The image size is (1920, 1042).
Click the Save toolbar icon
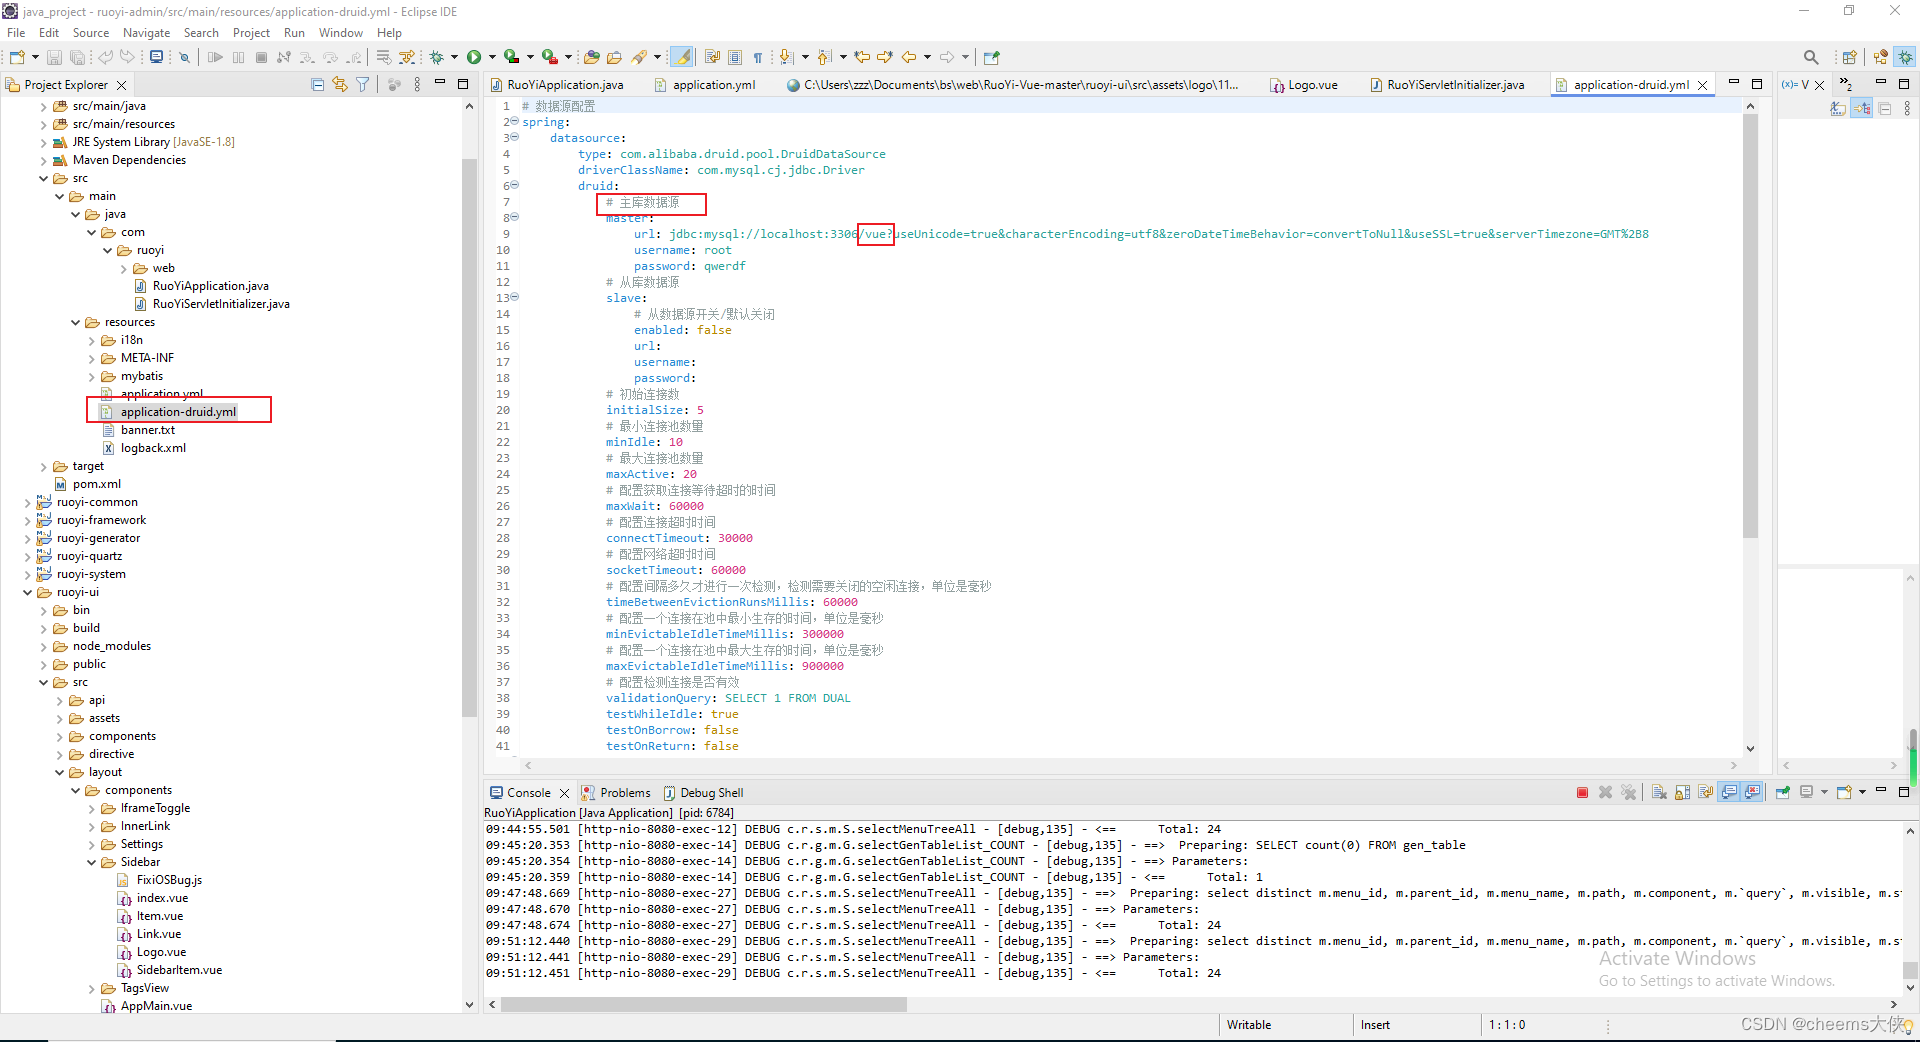[x=54, y=57]
